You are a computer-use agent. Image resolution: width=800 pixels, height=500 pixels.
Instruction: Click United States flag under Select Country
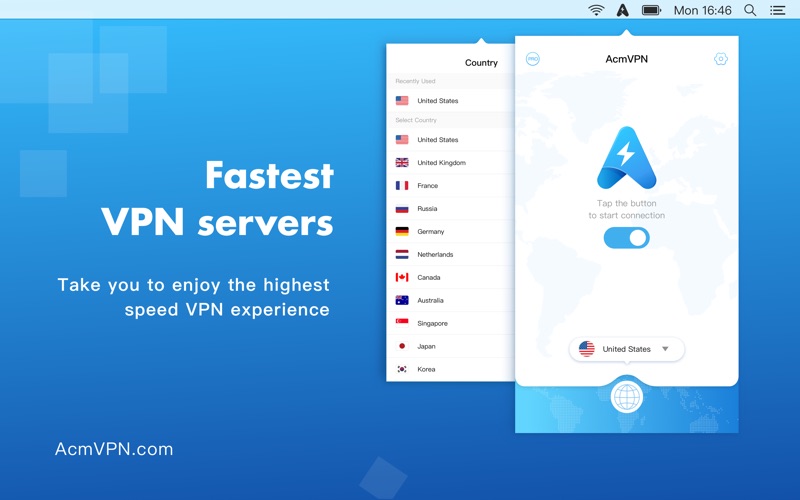(x=402, y=139)
